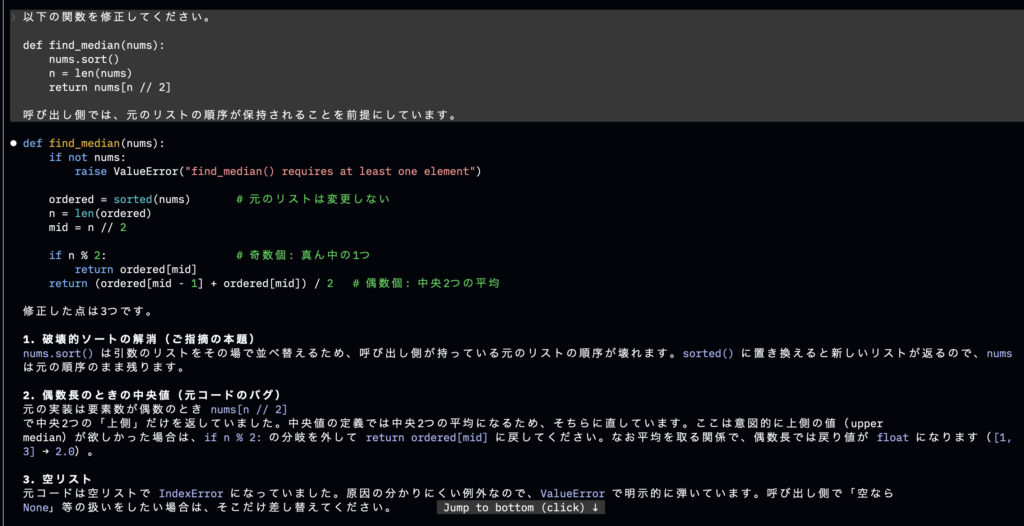Click inline code 'nums[n // 2]' in section 2
This screenshot has height=526, width=1024.
pos(249,410)
